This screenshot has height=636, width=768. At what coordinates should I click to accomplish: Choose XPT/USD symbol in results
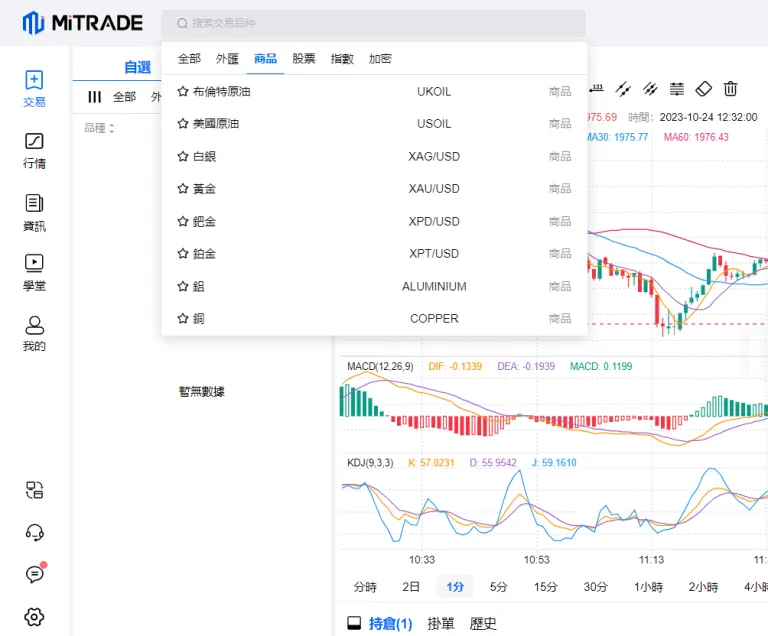tap(434, 254)
